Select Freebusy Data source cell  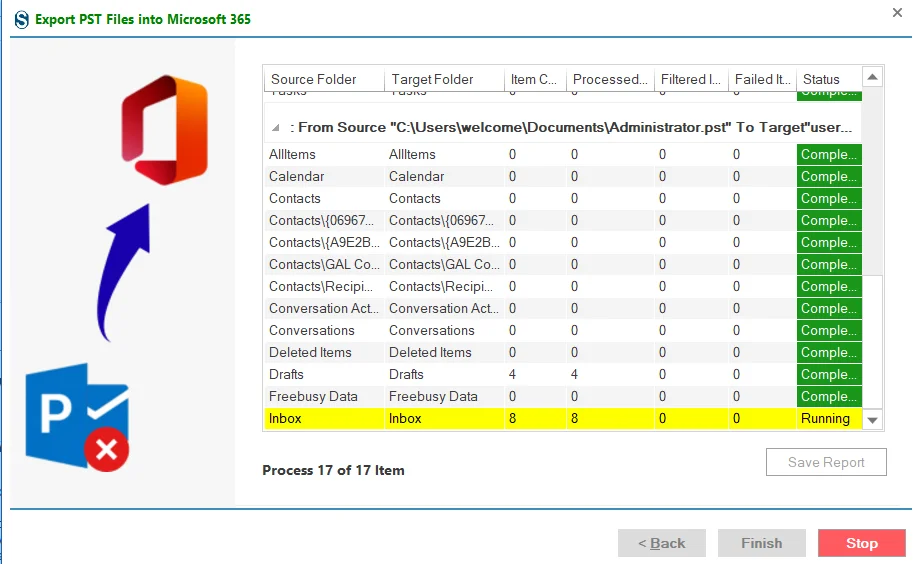click(324, 396)
